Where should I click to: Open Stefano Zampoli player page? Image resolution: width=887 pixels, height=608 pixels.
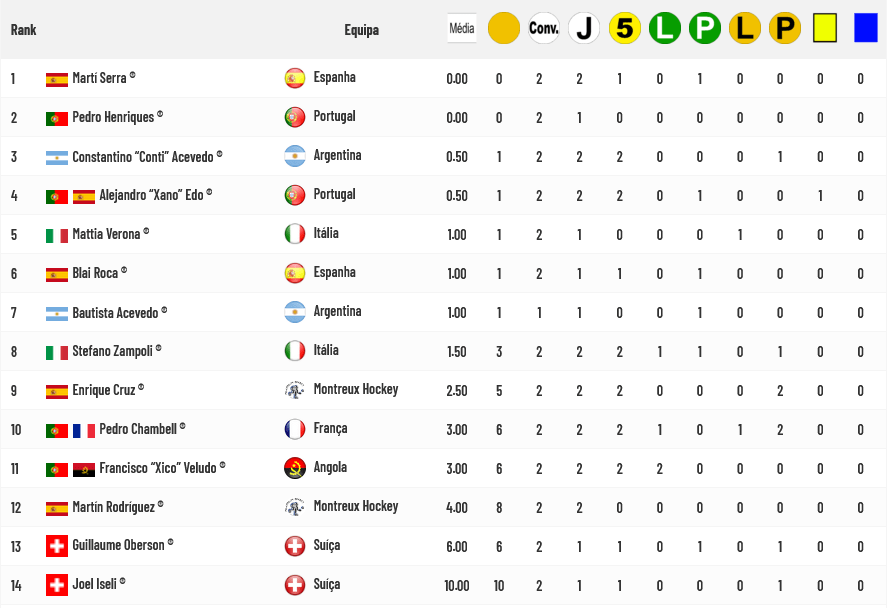(111, 351)
